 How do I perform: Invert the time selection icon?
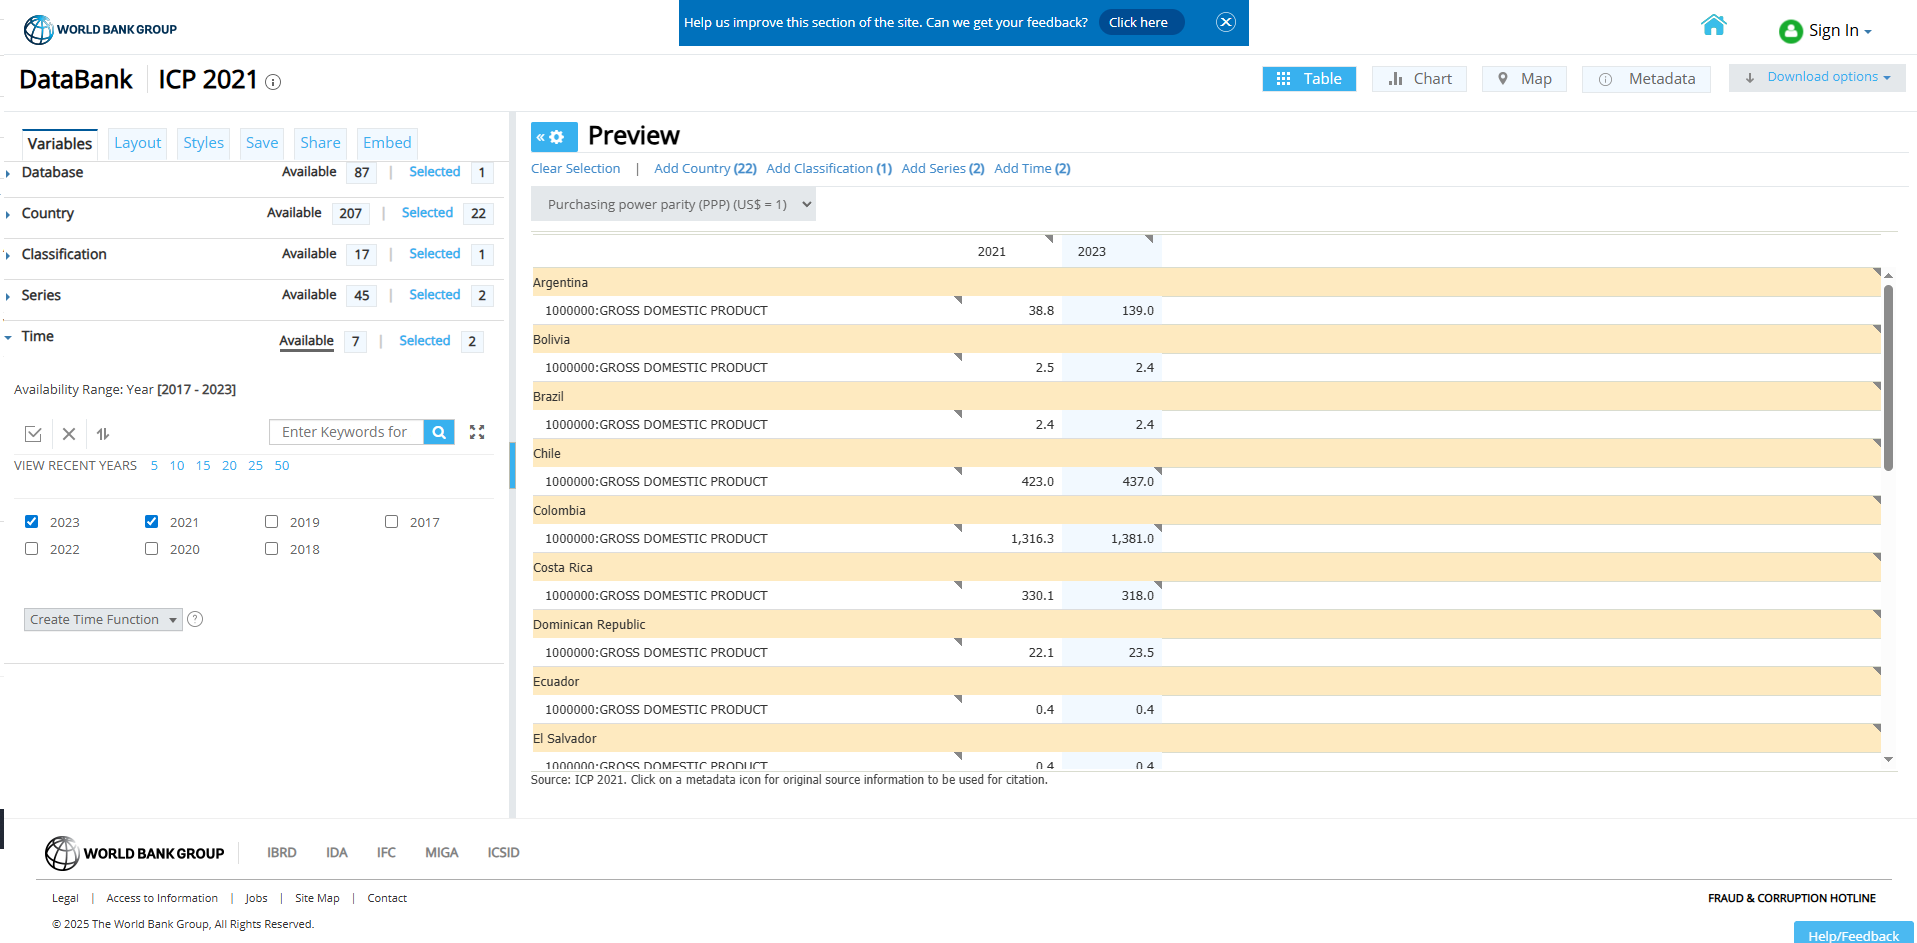(103, 433)
